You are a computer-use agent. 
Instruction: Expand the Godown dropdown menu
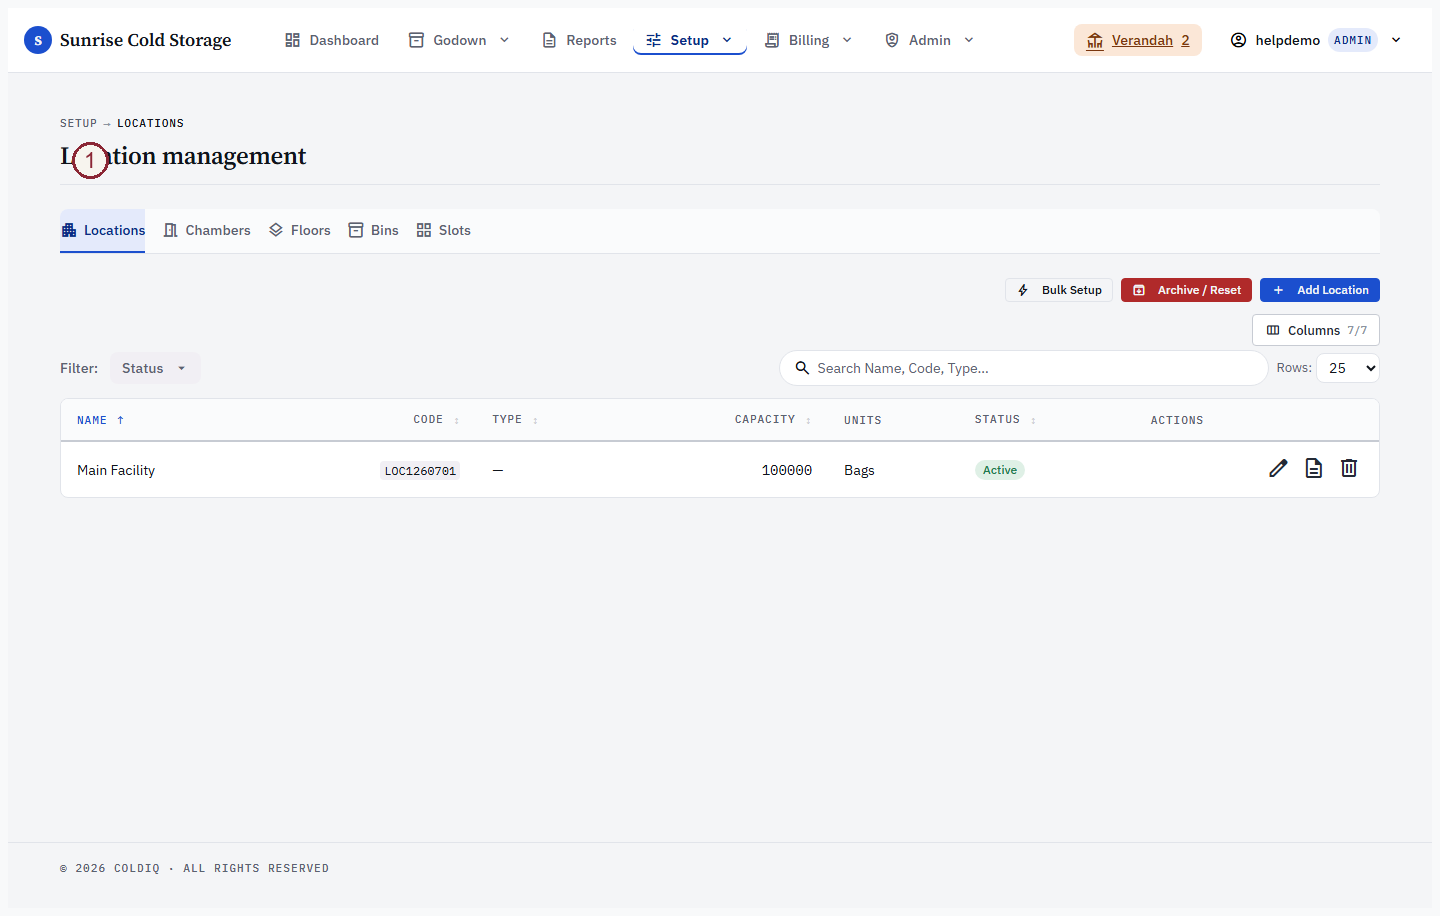460,40
